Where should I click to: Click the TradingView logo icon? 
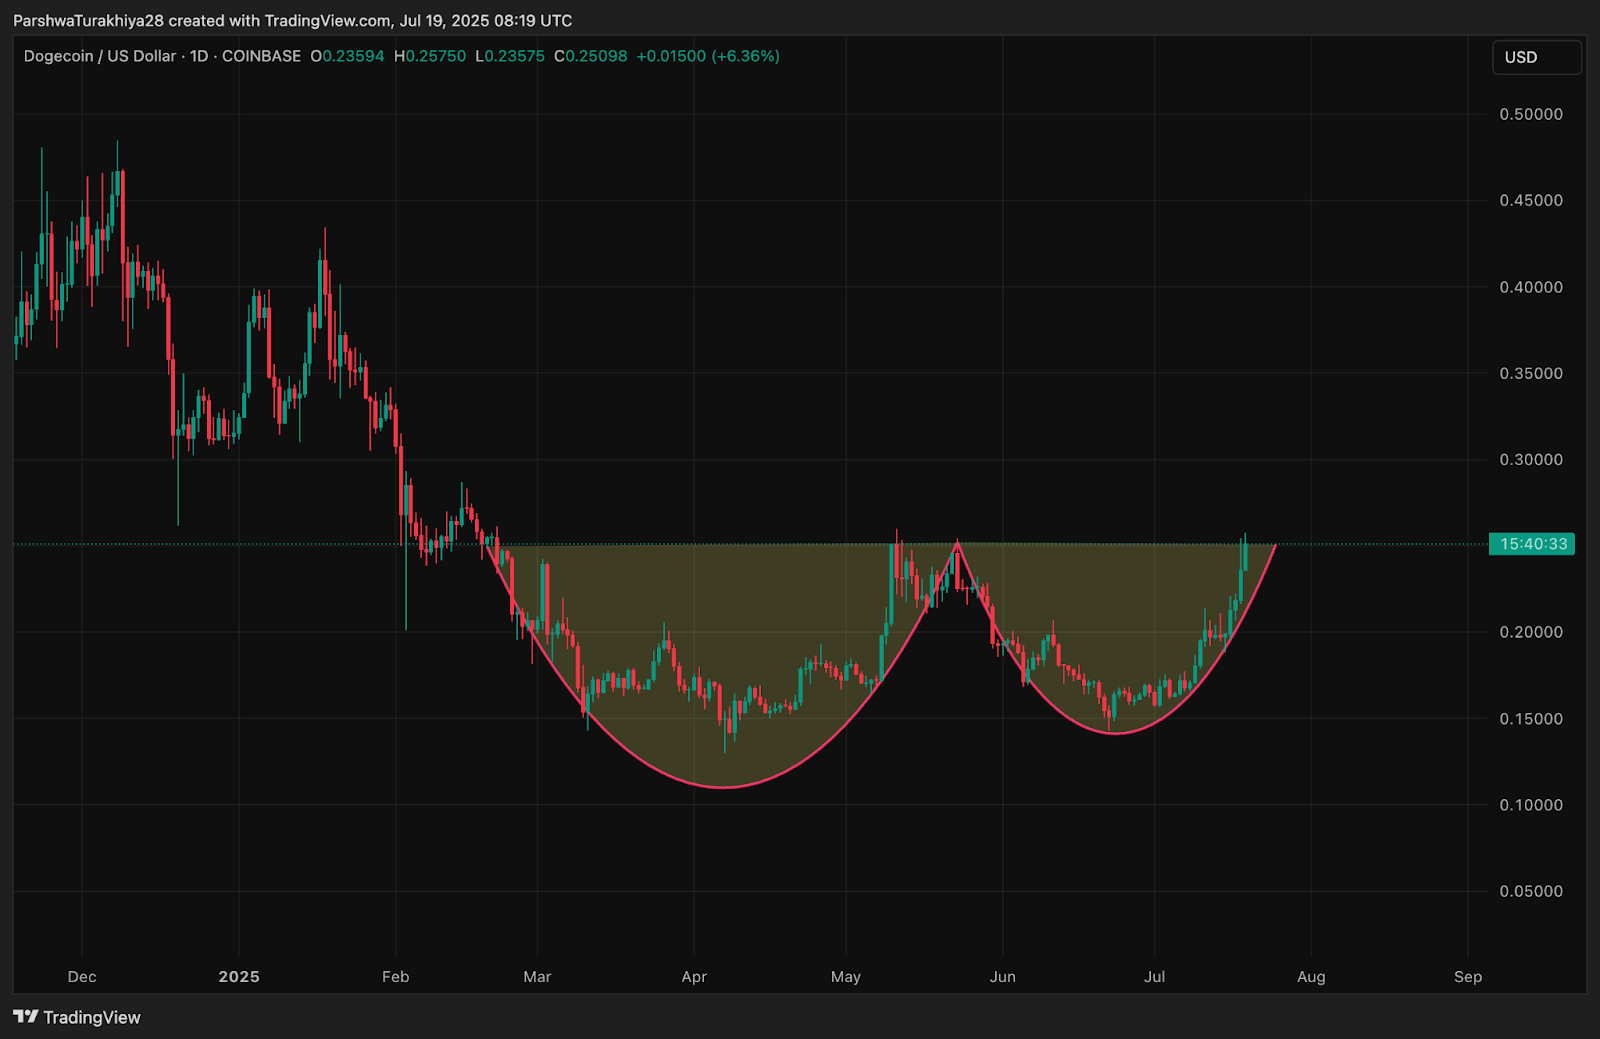click(x=25, y=1017)
